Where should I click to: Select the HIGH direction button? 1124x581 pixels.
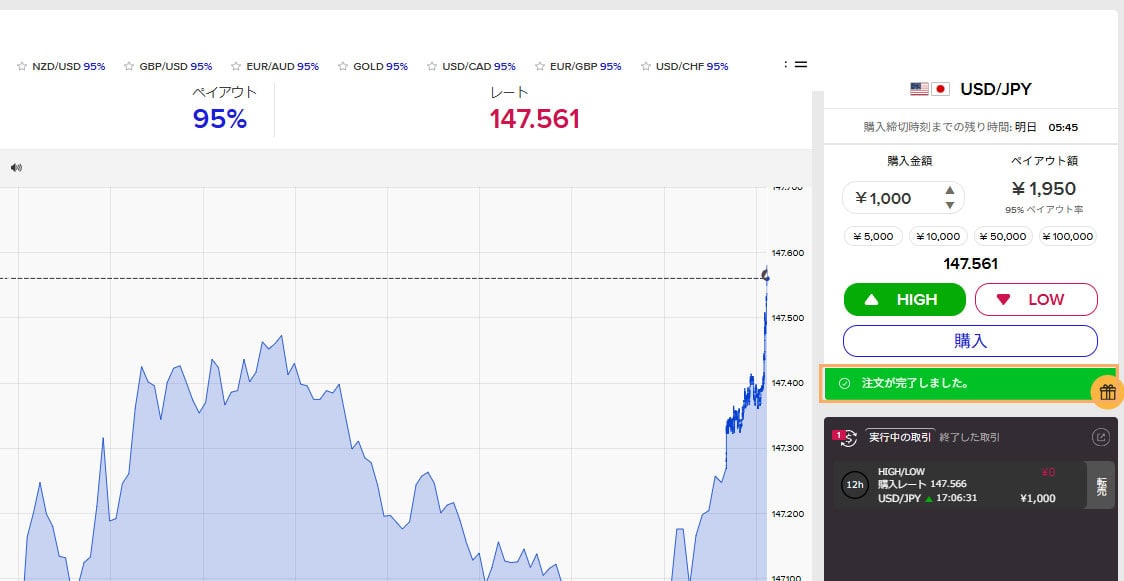click(x=905, y=299)
